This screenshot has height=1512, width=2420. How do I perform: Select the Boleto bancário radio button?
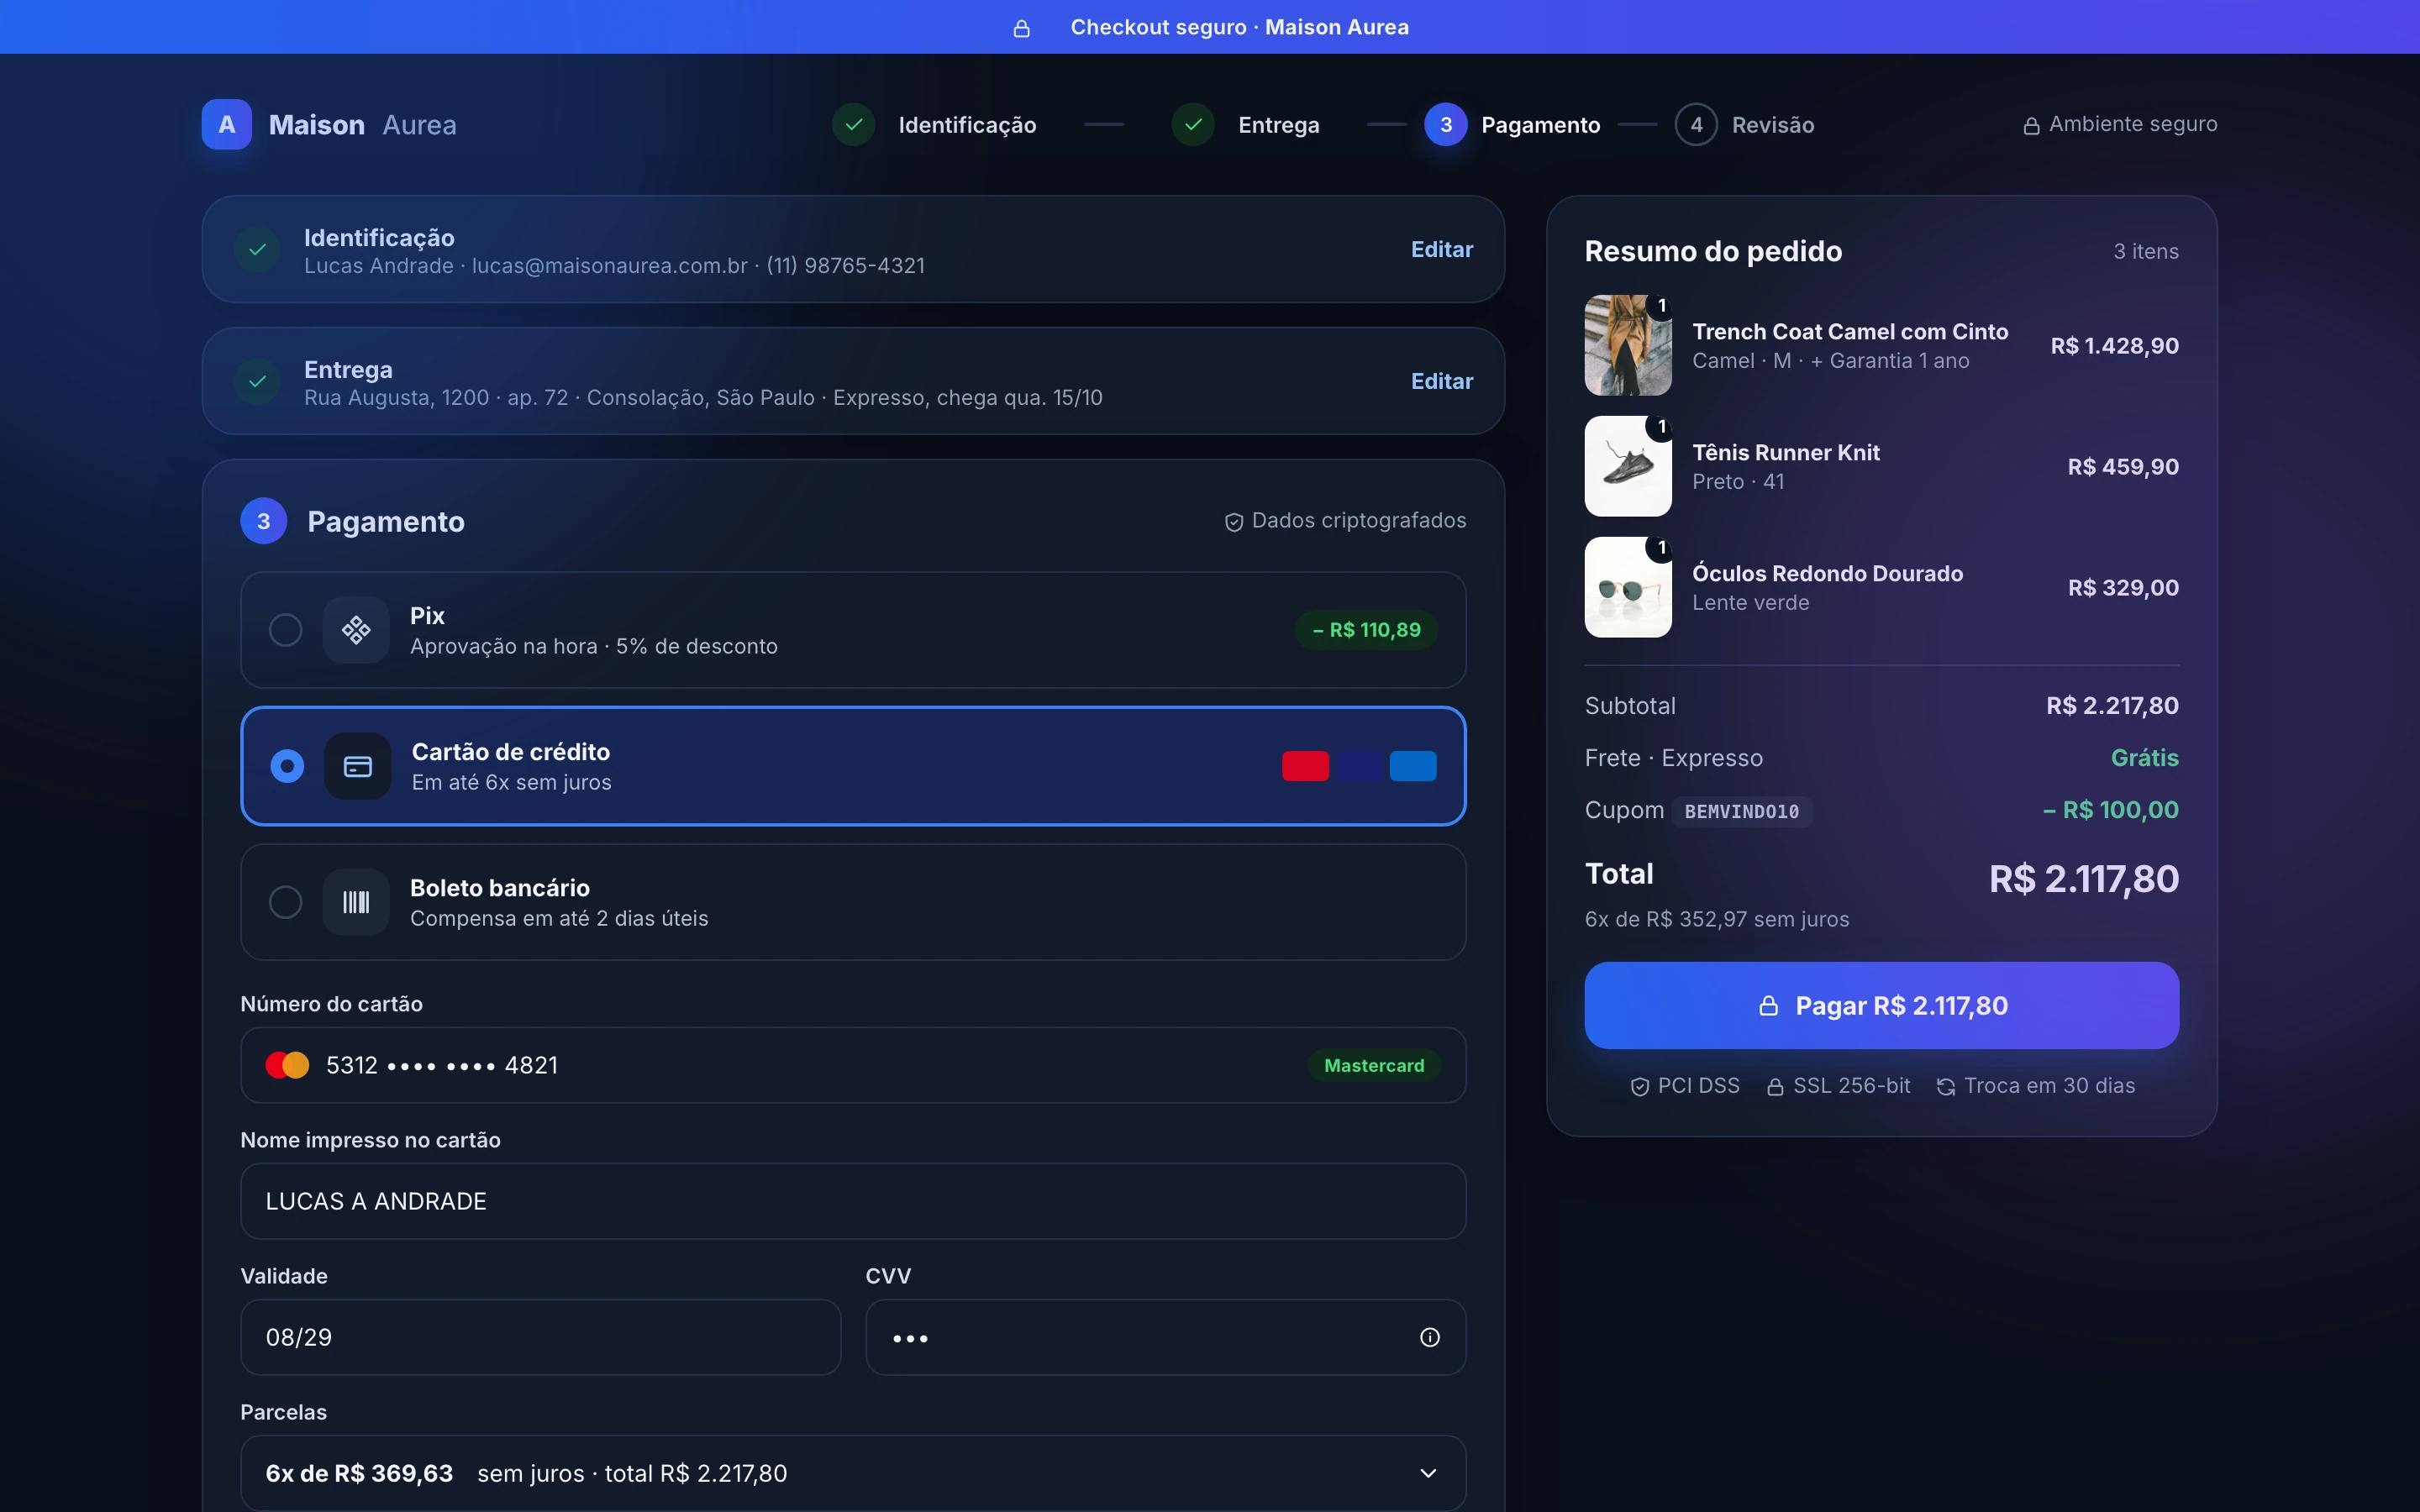(x=286, y=902)
